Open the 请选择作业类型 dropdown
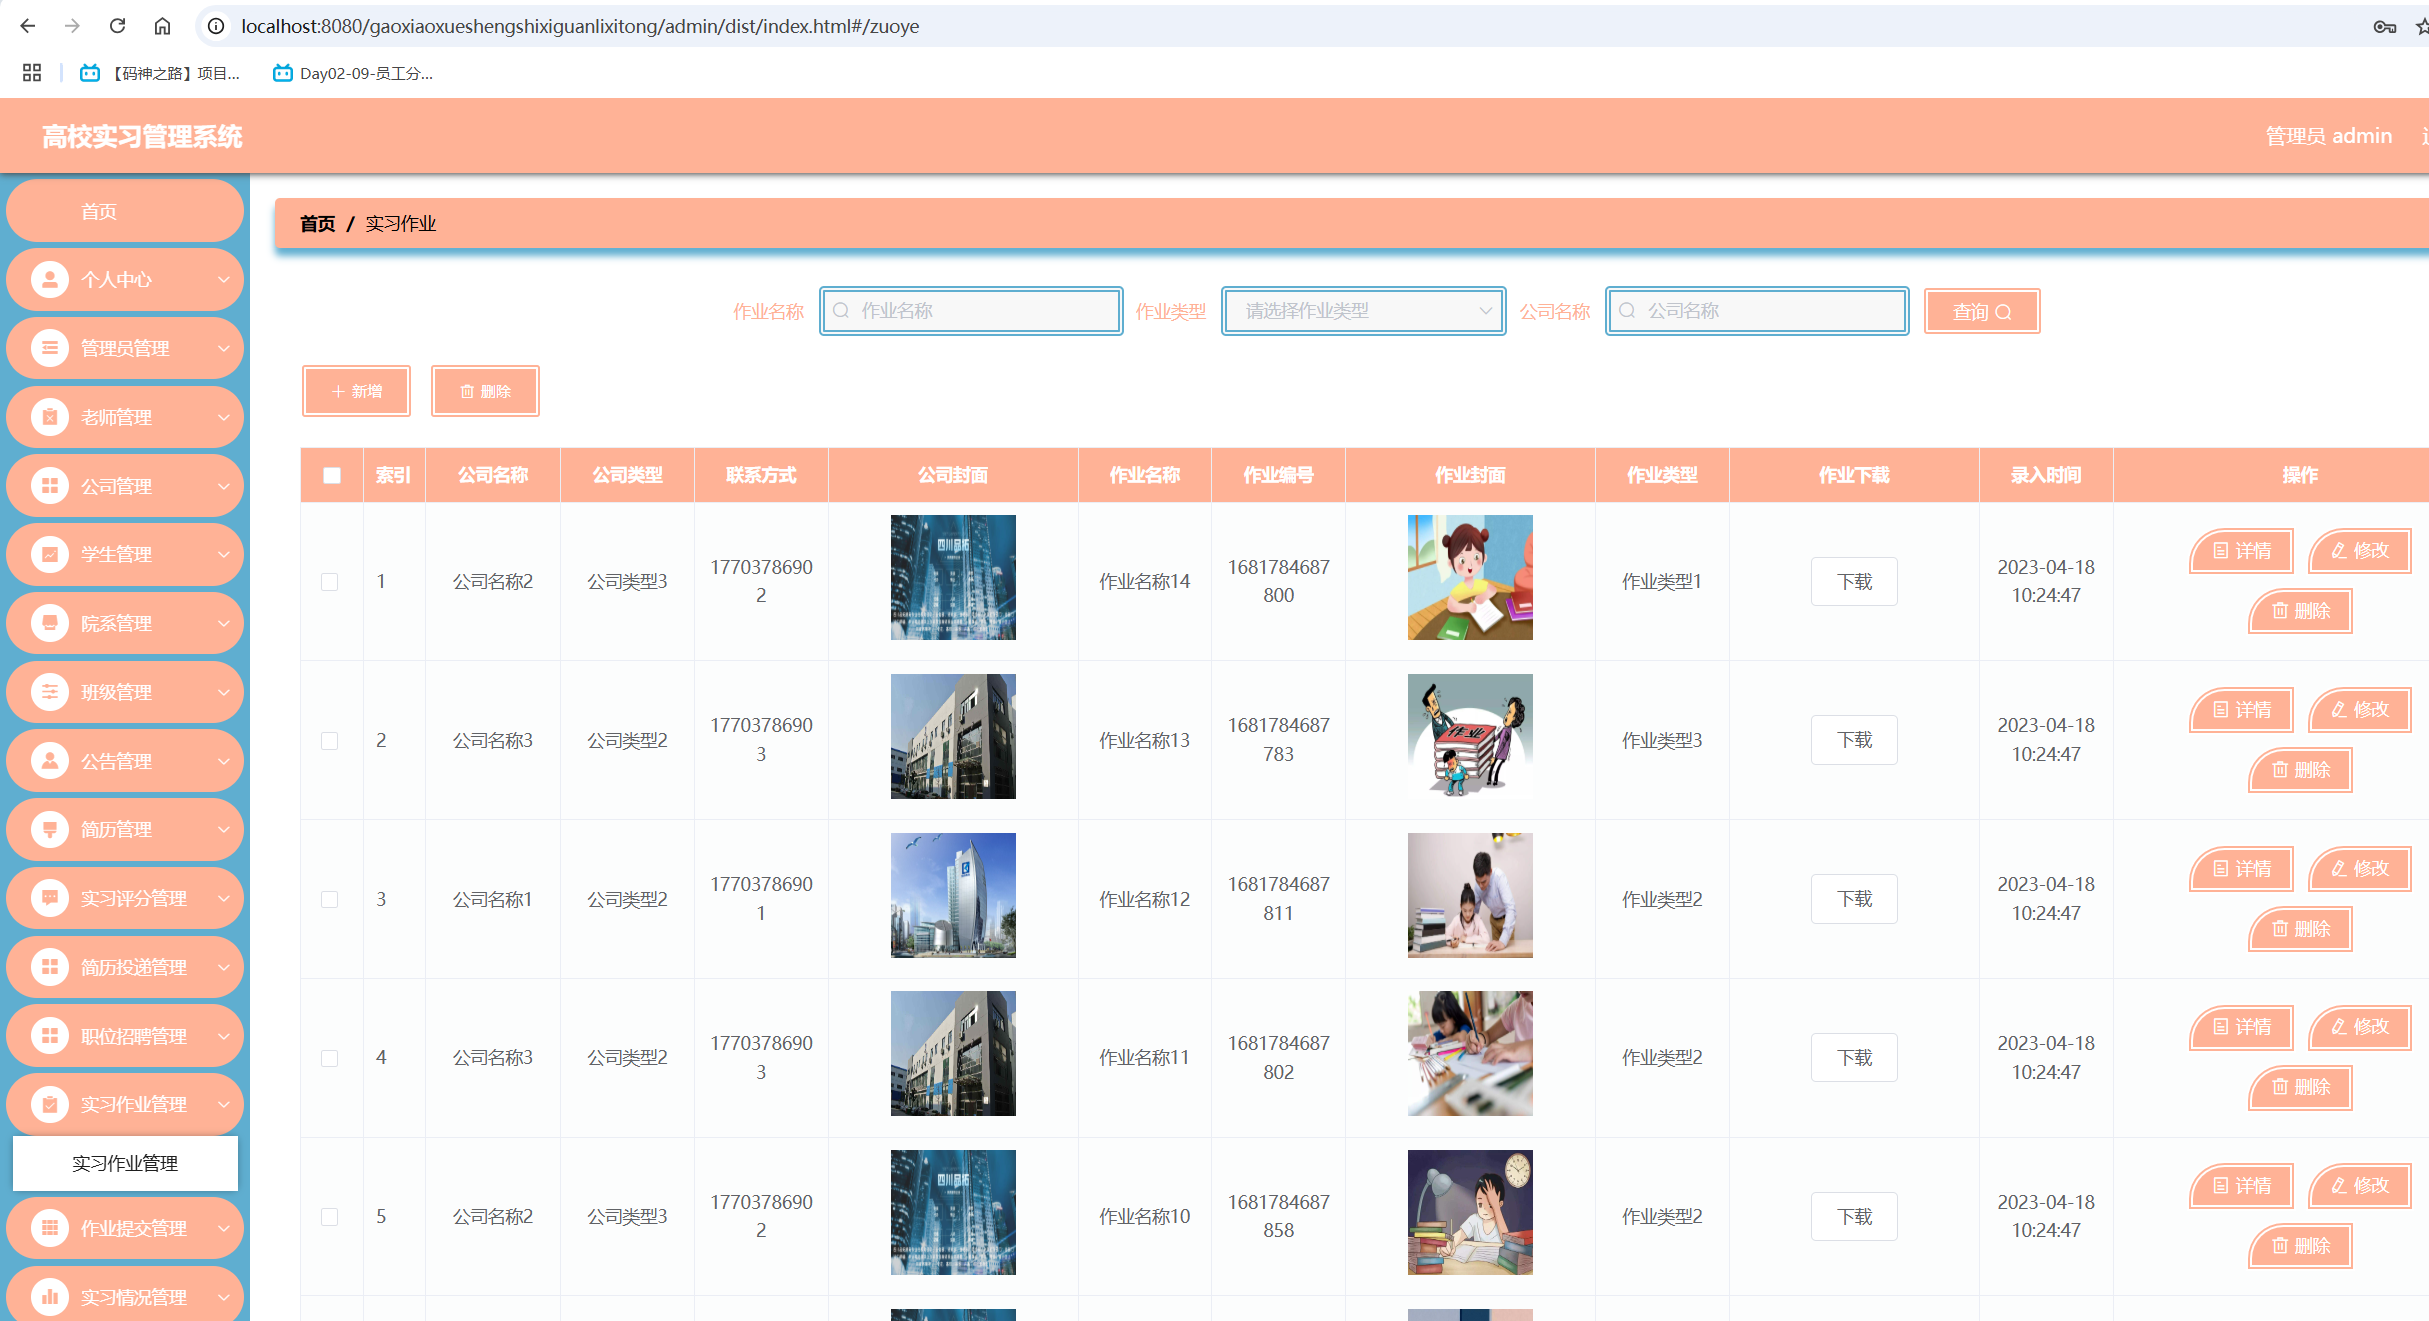 (x=1363, y=311)
